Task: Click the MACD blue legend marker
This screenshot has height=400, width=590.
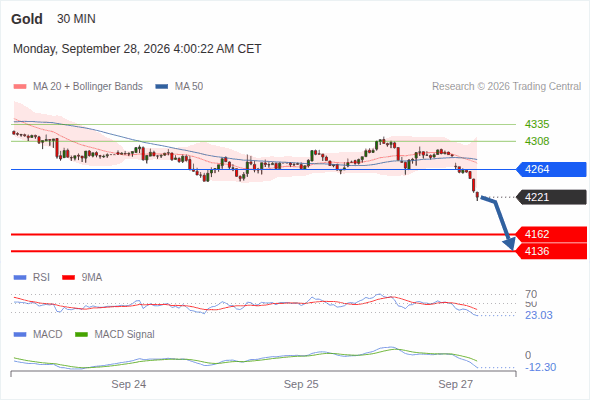Action: pos(20,335)
